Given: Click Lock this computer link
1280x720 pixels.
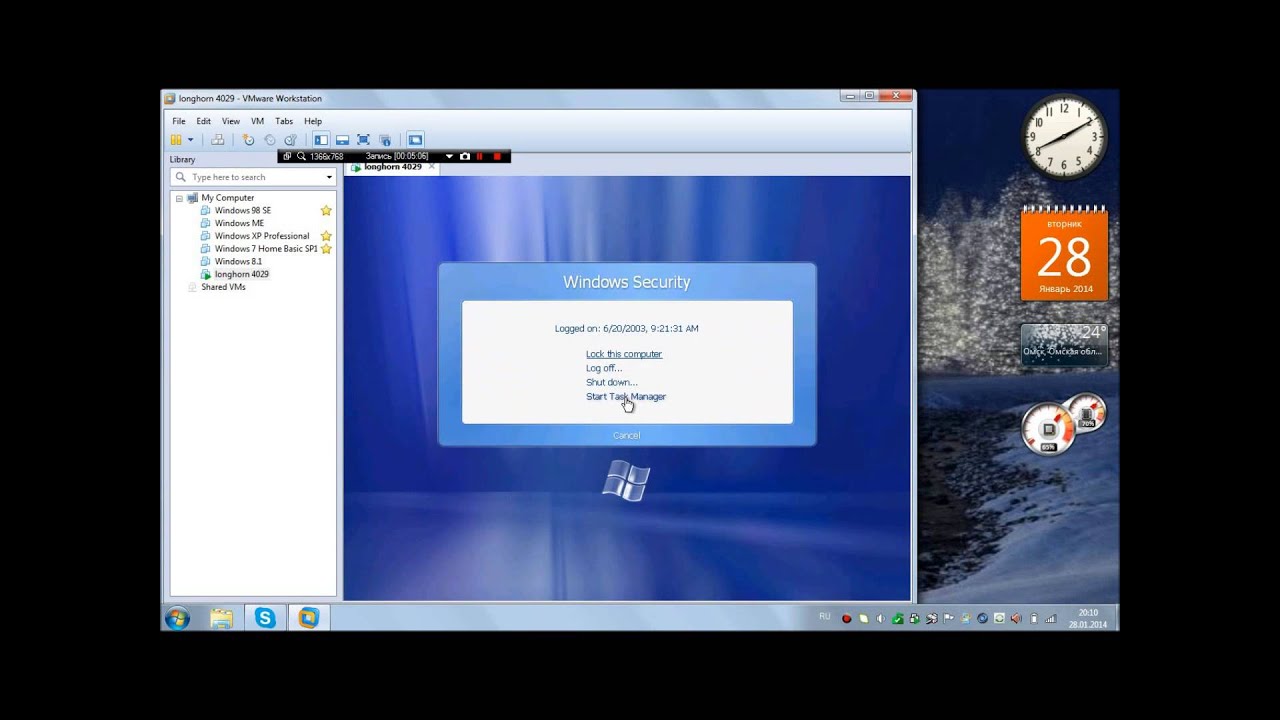Looking at the screenshot, I should [624, 354].
